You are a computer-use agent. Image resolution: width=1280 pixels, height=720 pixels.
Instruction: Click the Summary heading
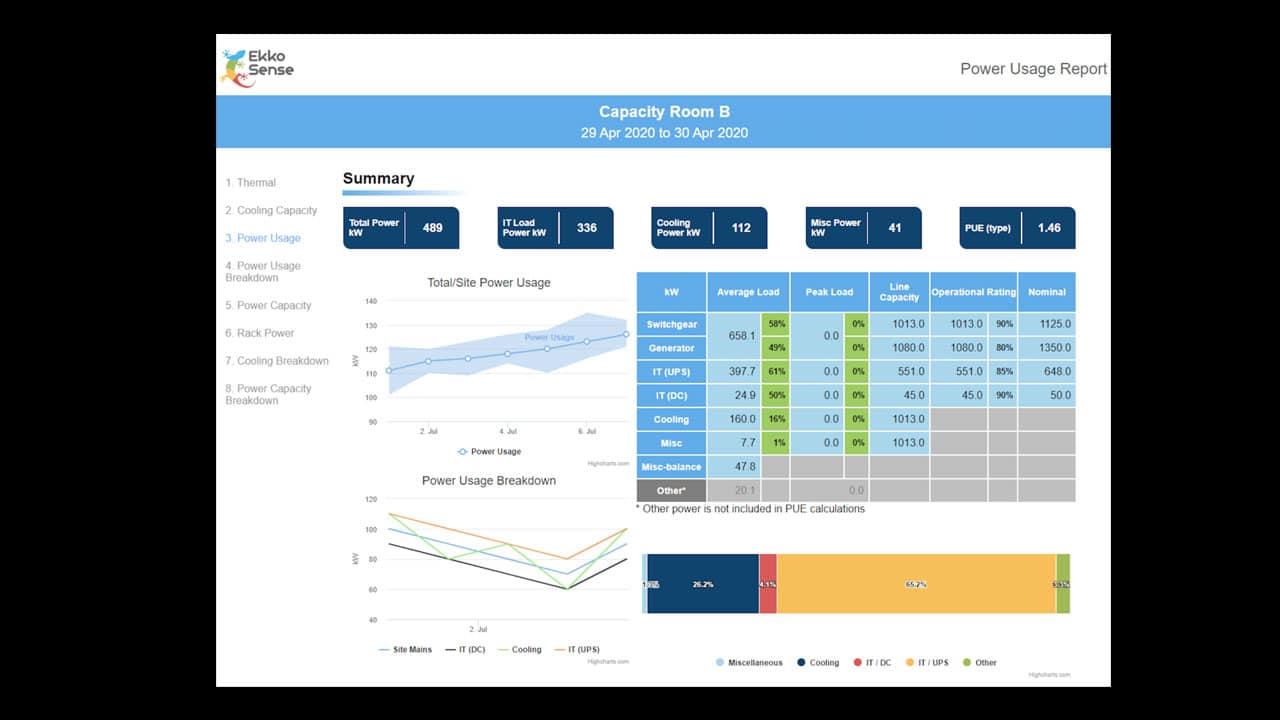click(x=378, y=179)
